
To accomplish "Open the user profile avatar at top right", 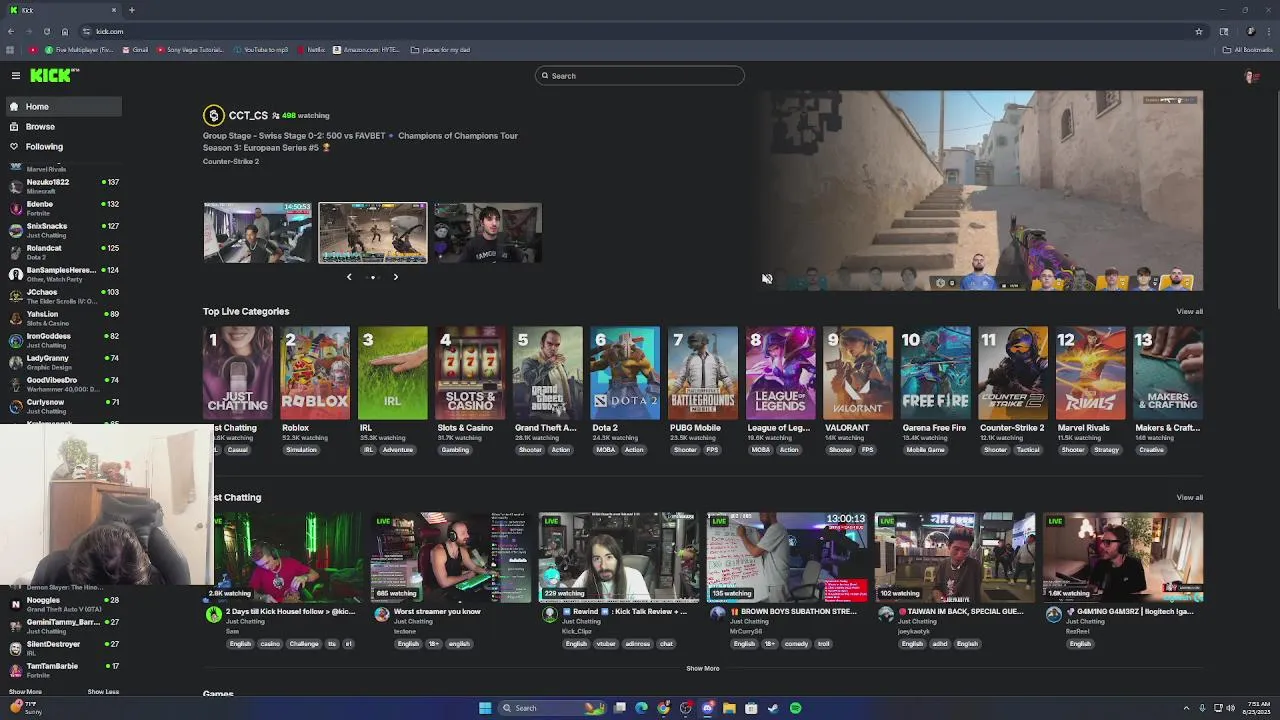I will 1250,76.
